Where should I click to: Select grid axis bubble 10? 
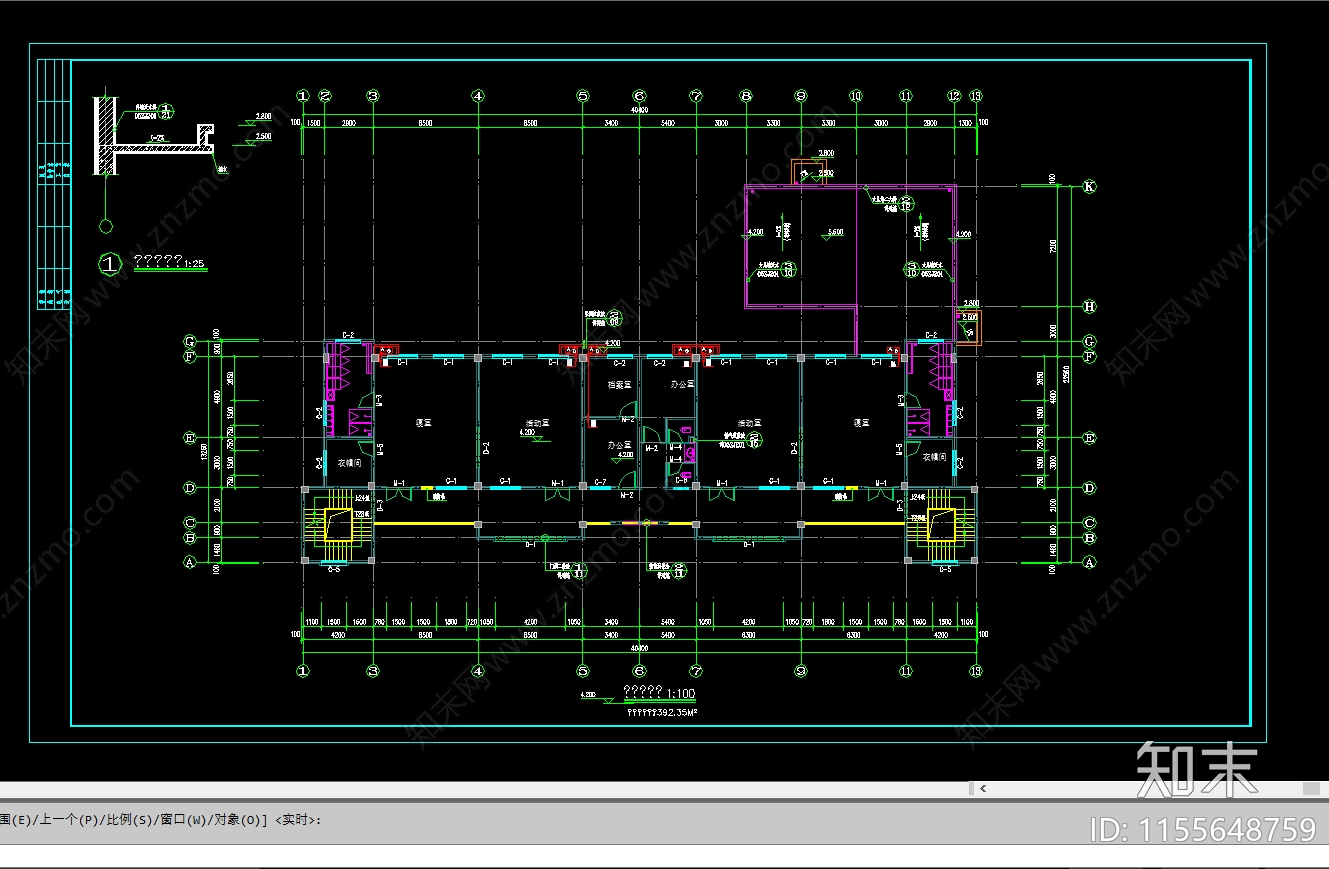(x=856, y=96)
